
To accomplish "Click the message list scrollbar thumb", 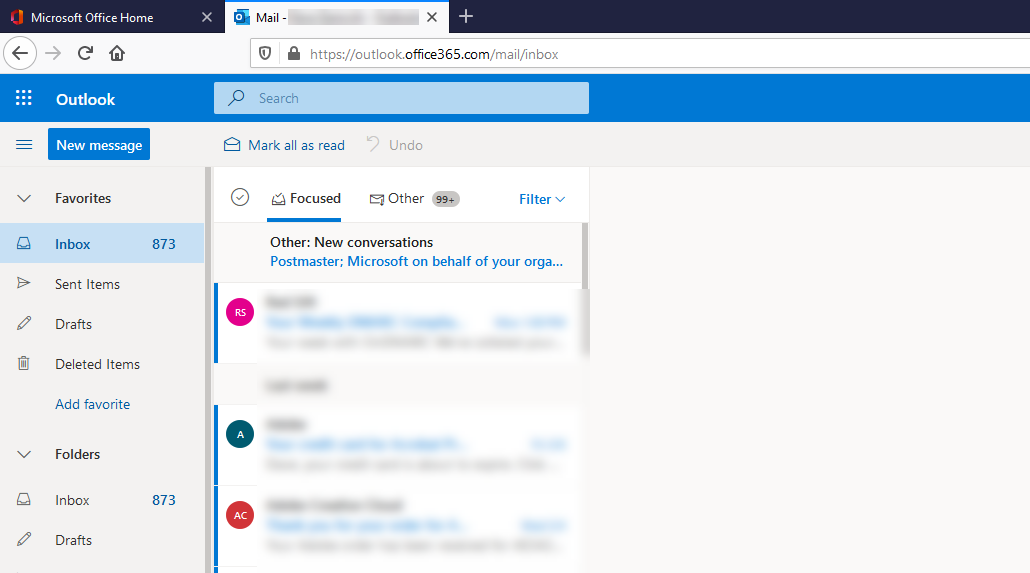I will [585, 289].
